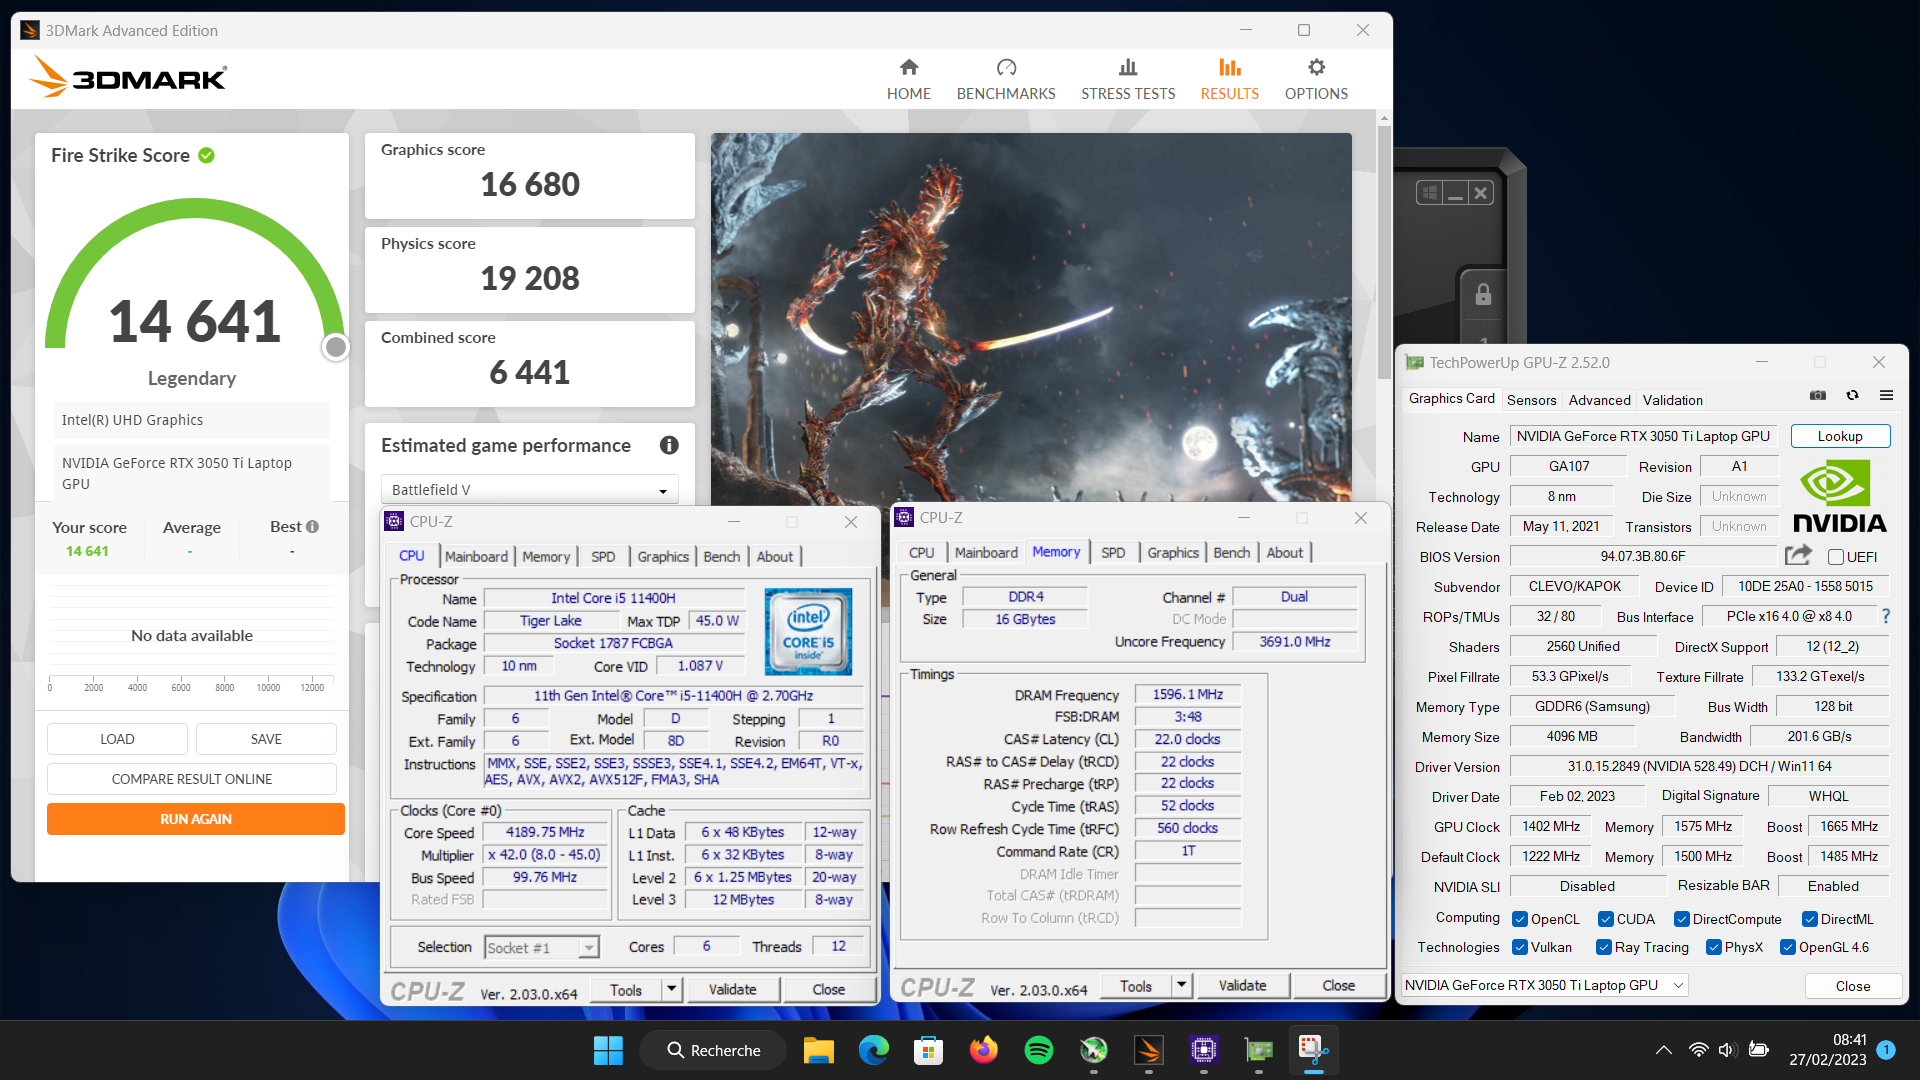Click the SAVE button in 3DMark
This screenshot has width=1920, height=1080.
(x=266, y=739)
